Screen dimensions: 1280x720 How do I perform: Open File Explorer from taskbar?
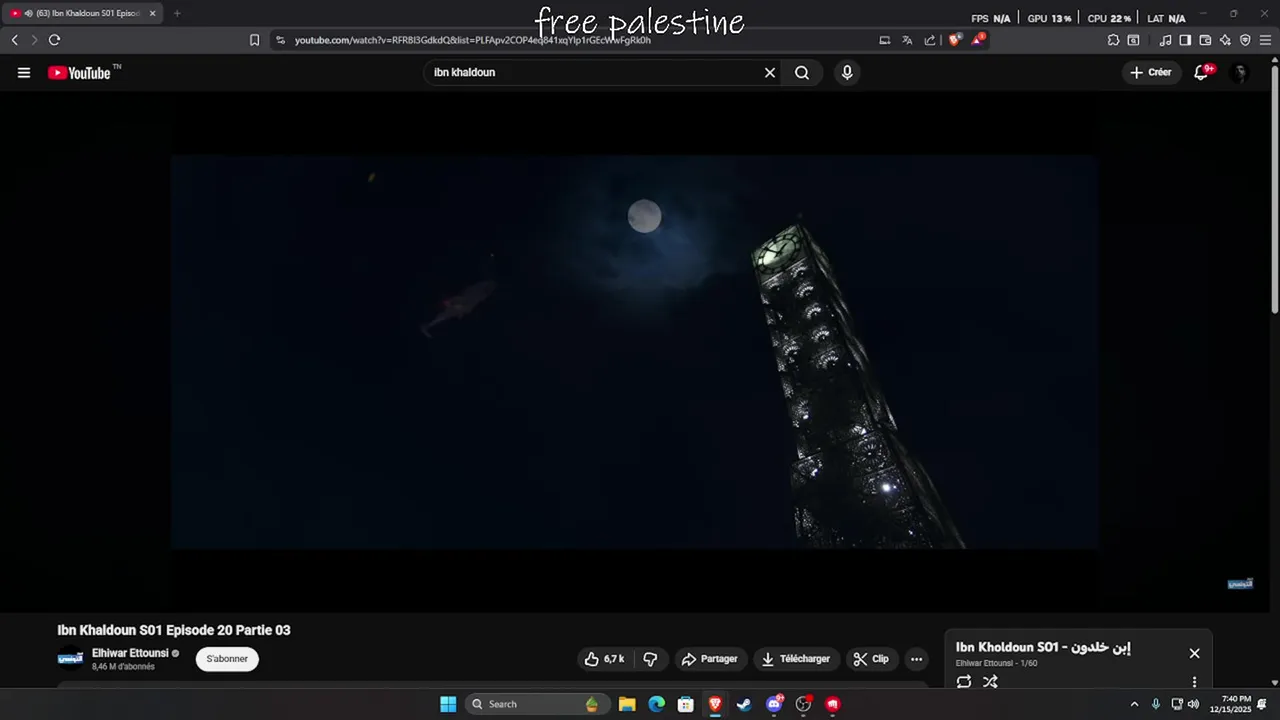pos(627,704)
